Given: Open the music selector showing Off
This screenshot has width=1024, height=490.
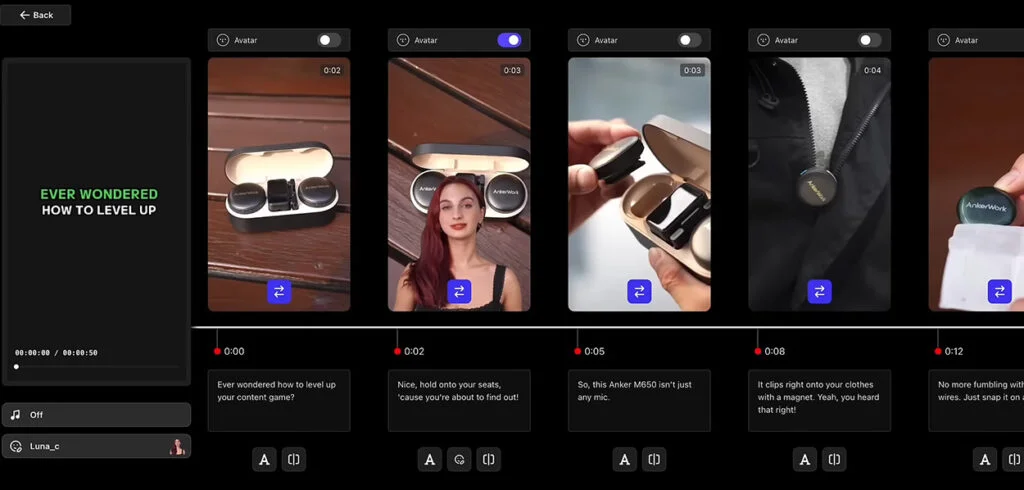Looking at the screenshot, I should coord(97,415).
